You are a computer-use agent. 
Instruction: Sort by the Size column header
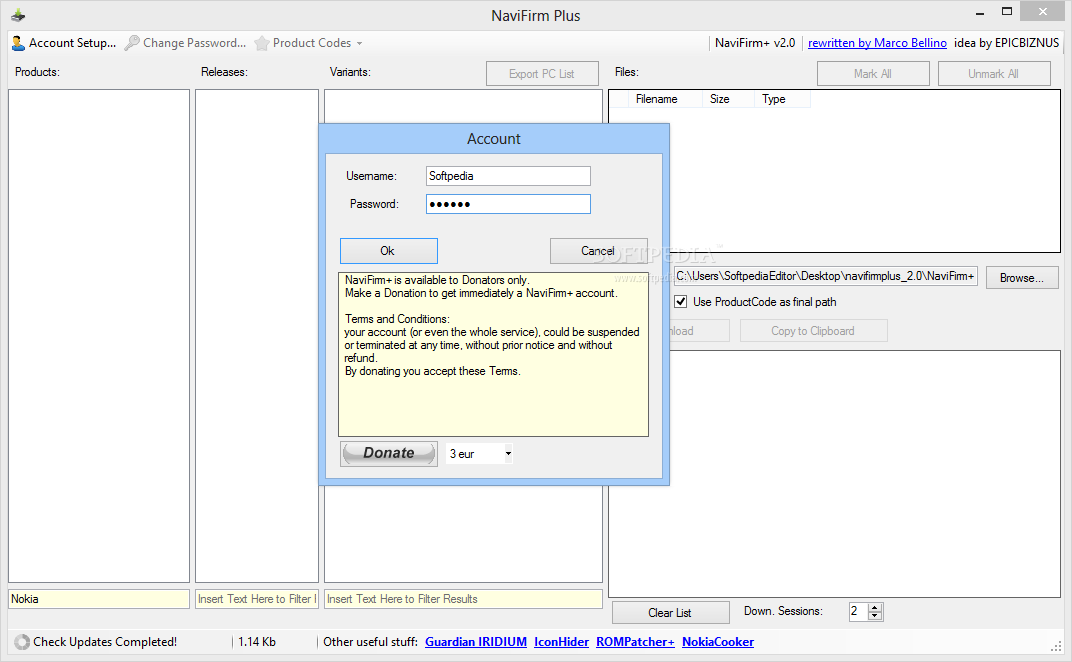728,99
